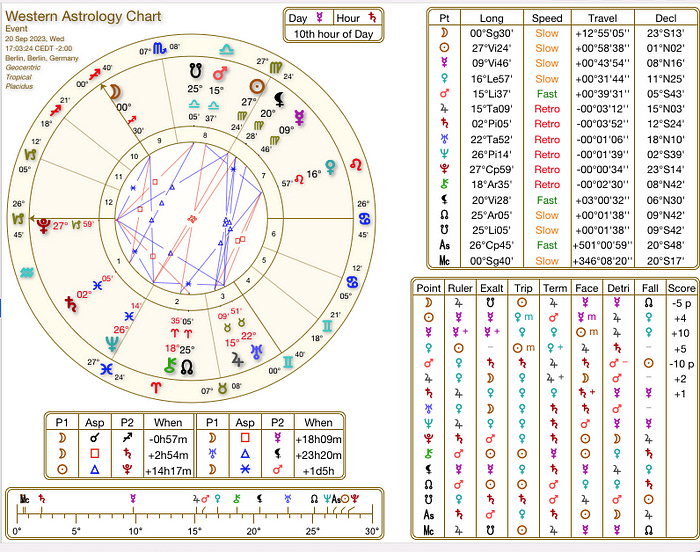Select the South Node glyph above 25° in wheel

coord(195,71)
